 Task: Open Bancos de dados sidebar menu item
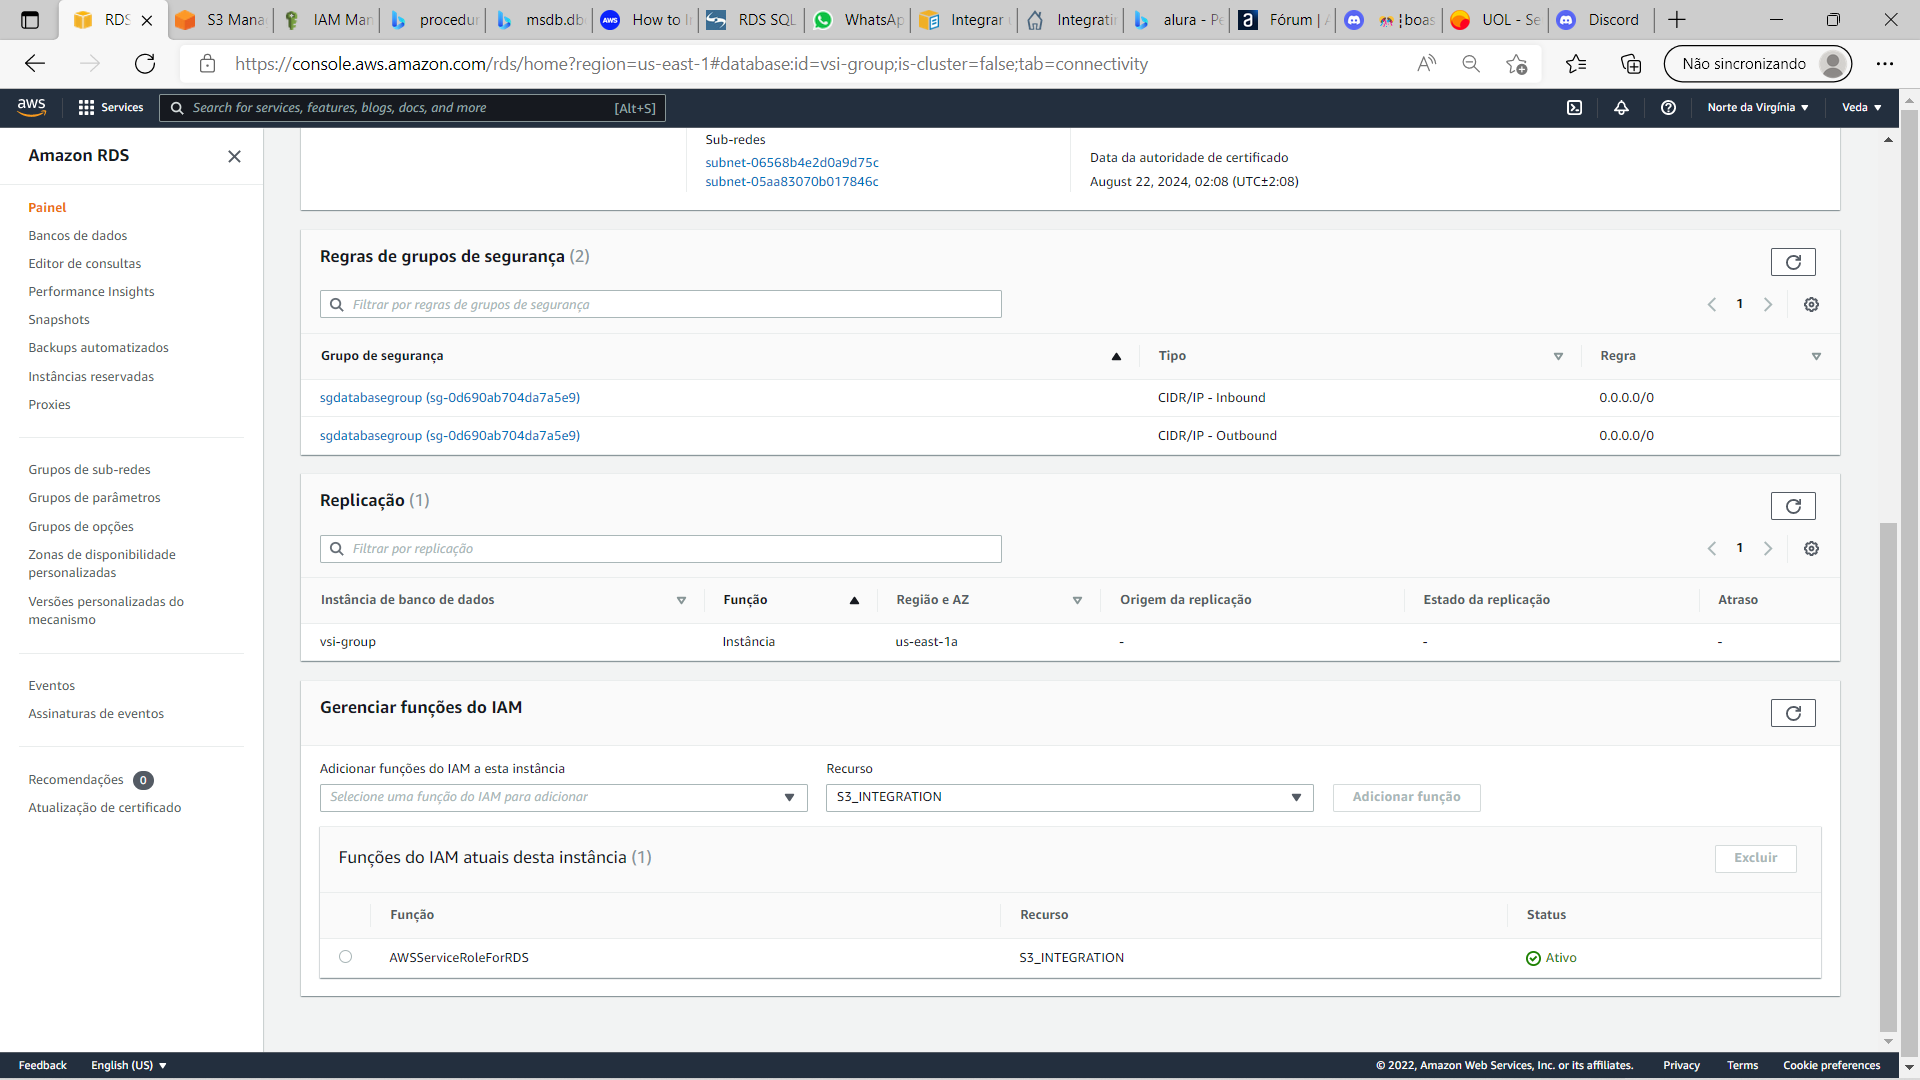pyautogui.click(x=76, y=235)
